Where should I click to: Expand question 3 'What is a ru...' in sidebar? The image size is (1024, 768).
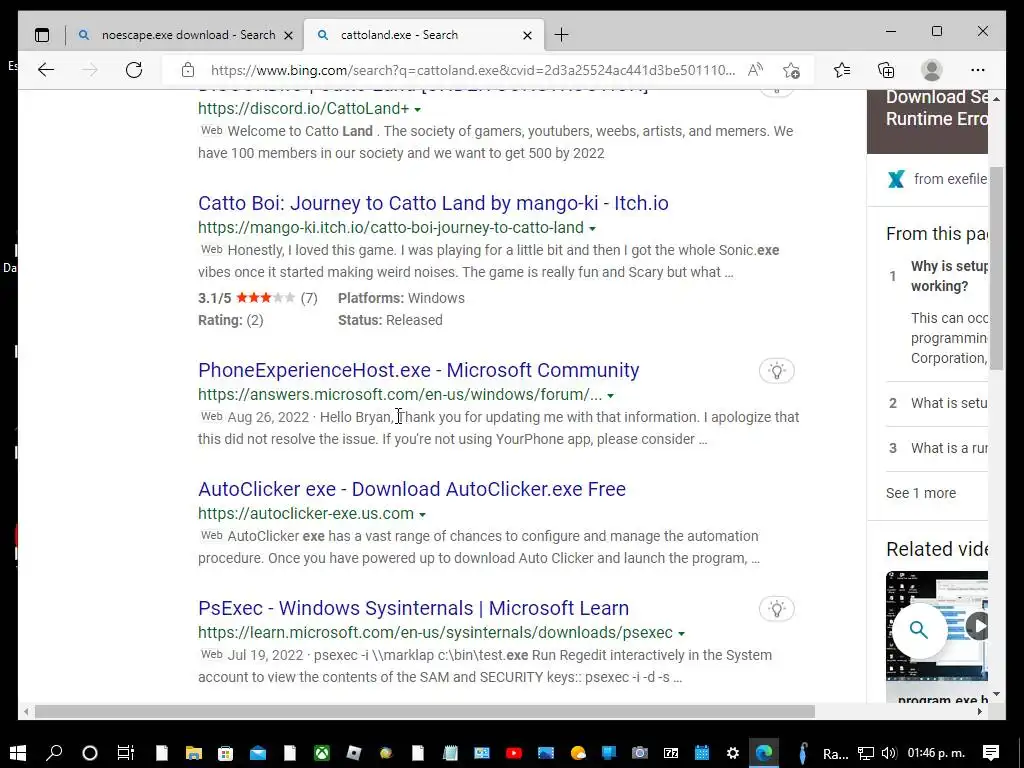pos(936,448)
